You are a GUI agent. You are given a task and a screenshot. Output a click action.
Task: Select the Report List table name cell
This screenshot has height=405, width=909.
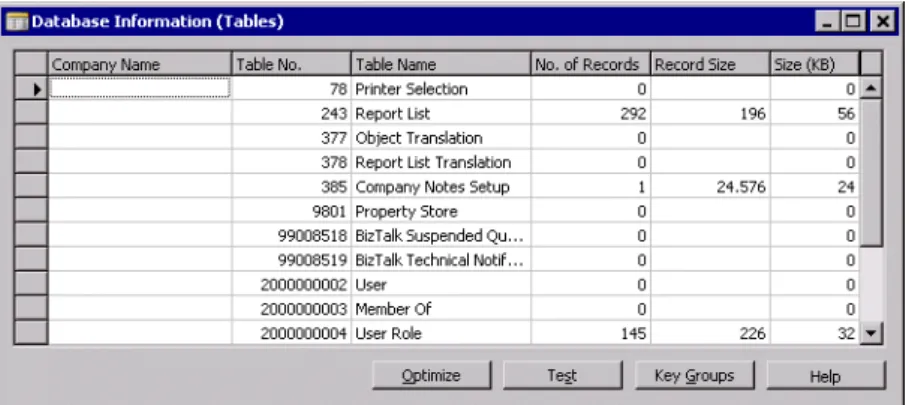[x=441, y=114]
